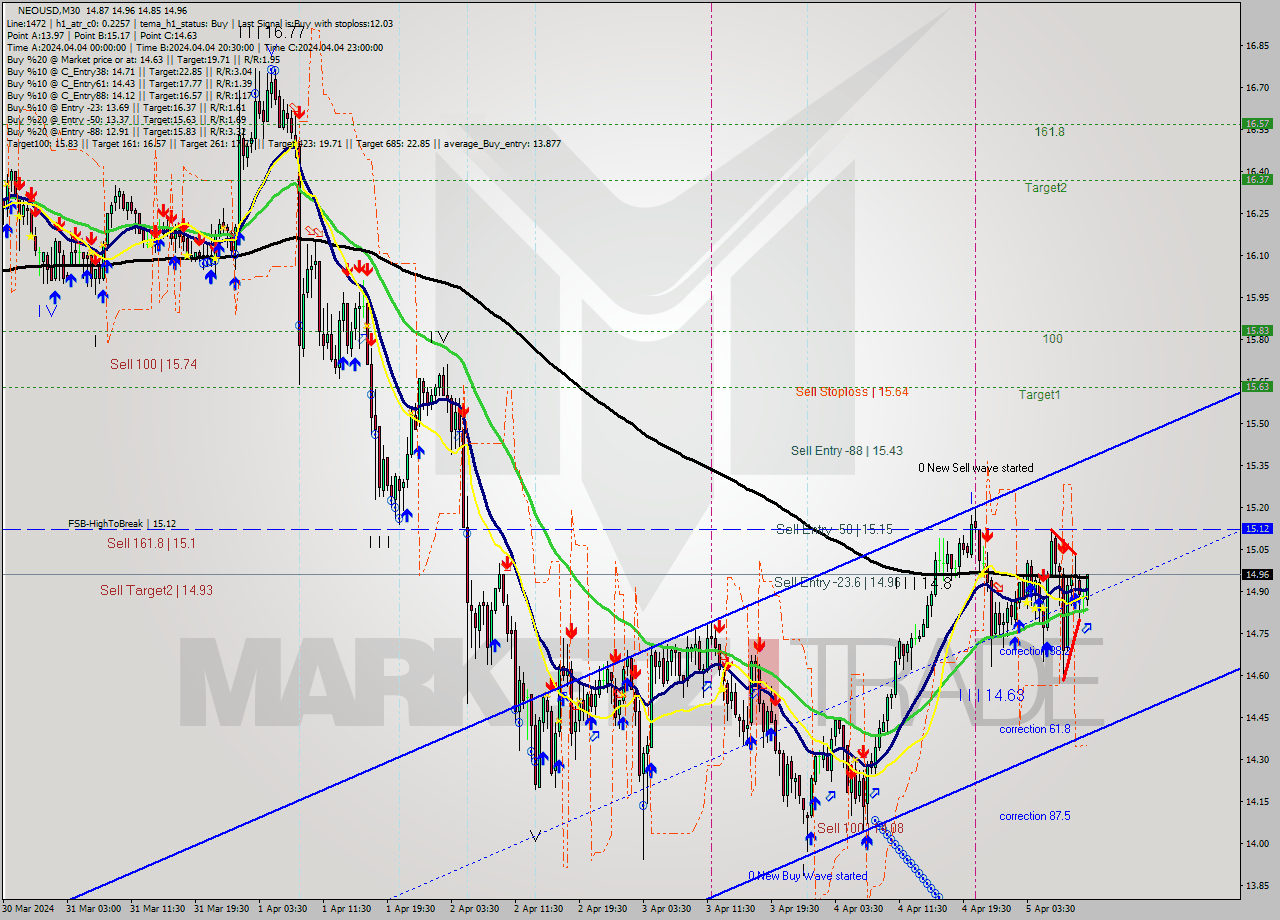Select the green 'Target1' label
The height and width of the screenshot is (920, 1280).
[1039, 395]
